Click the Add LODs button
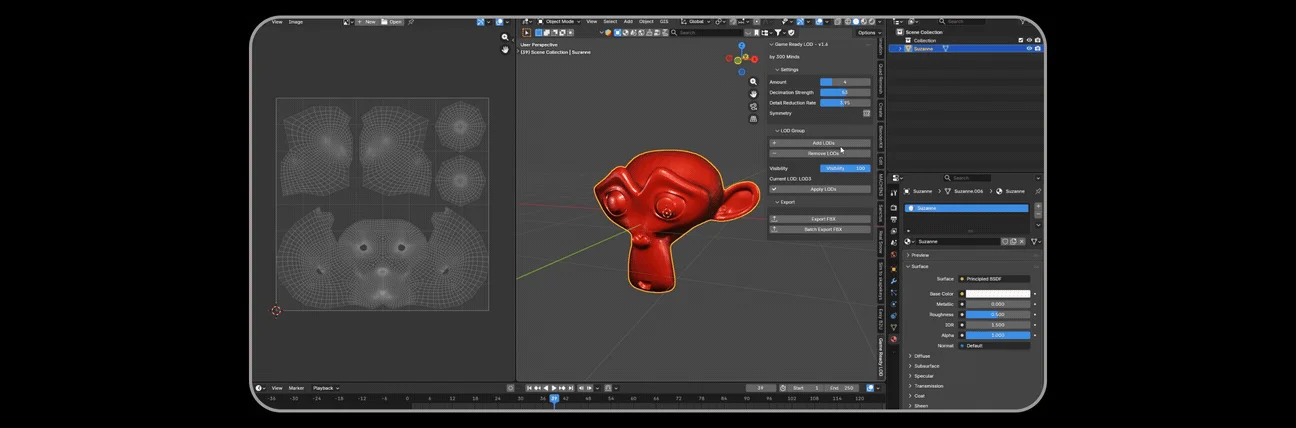The height and width of the screenshot is (428, 1296). pos(819,143)
